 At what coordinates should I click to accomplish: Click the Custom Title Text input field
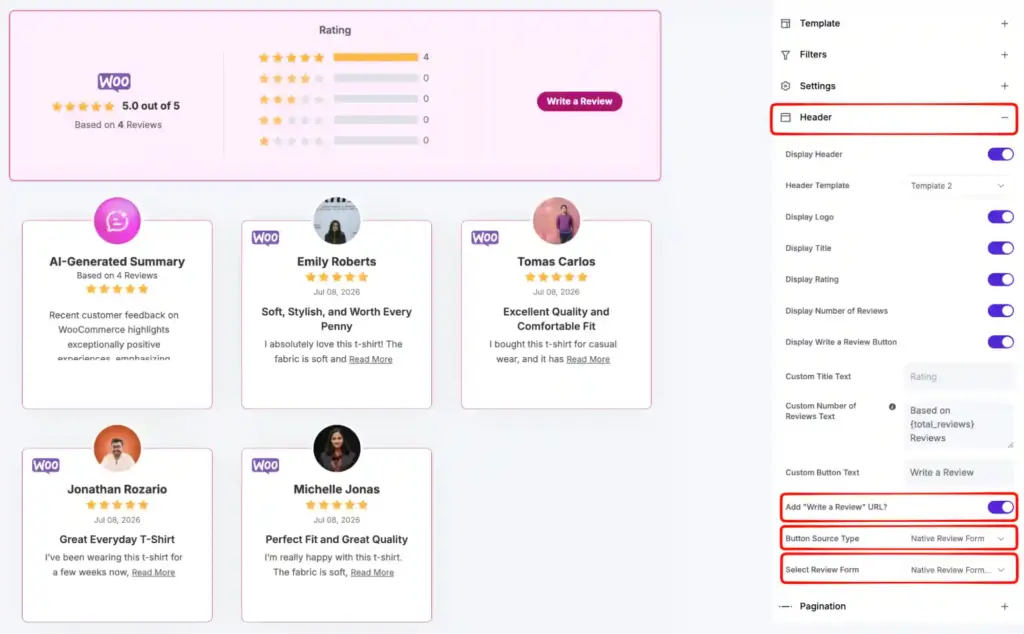[x=959, y=377]
